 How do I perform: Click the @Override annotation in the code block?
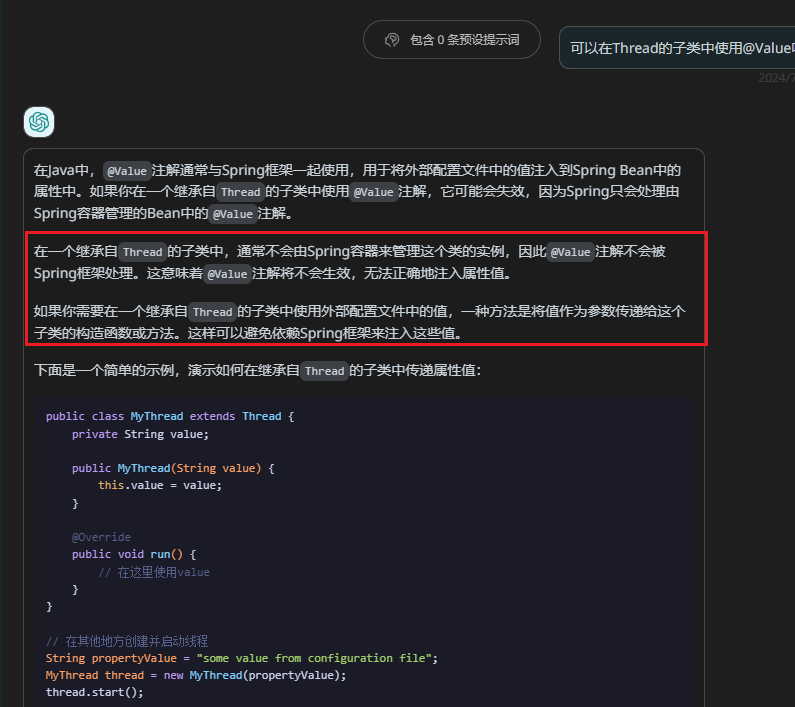[x=101, y=538]
